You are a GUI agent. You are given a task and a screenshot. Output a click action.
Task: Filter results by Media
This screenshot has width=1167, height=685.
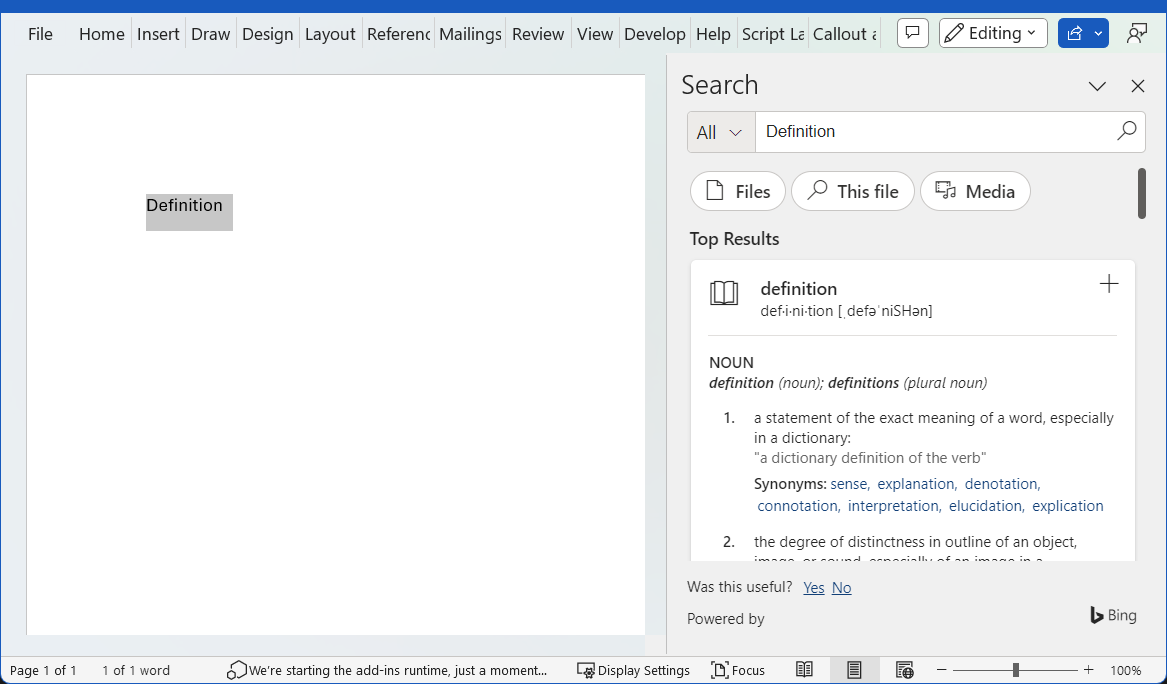click(x=975, y=191)
